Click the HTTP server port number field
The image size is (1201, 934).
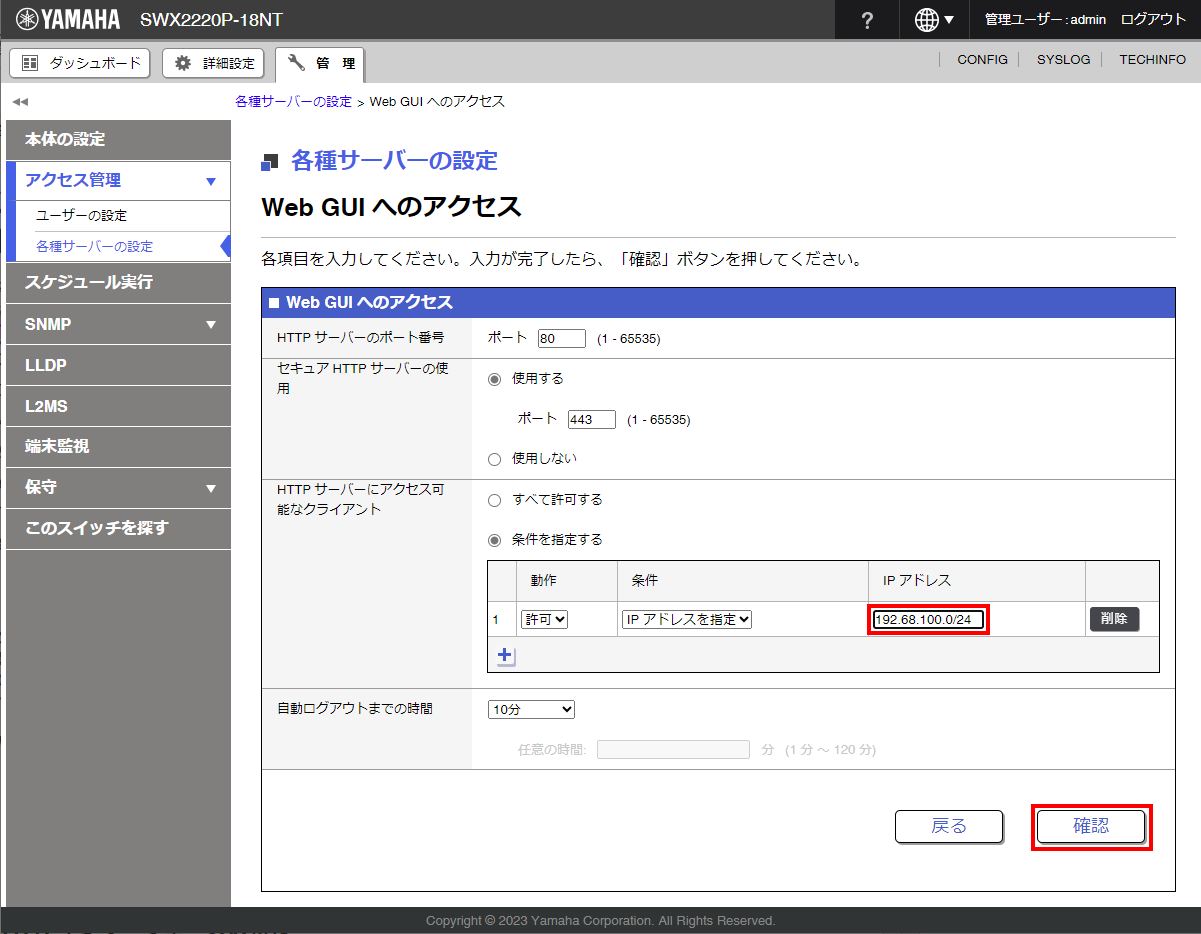click(561, 339)
